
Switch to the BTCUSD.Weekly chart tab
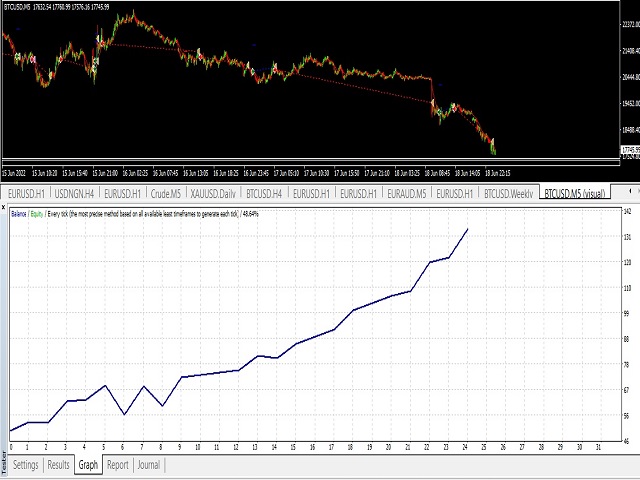pos(509,193)
